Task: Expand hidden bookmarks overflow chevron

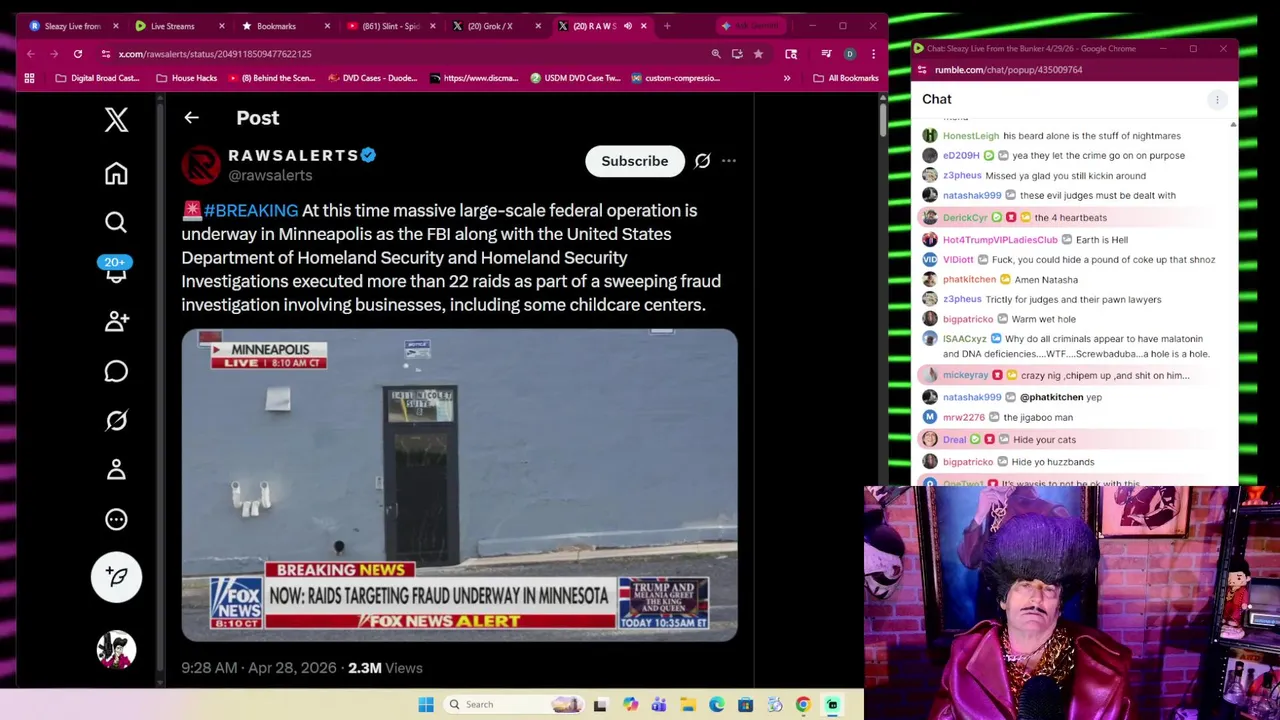Action: tap(787, 78)
